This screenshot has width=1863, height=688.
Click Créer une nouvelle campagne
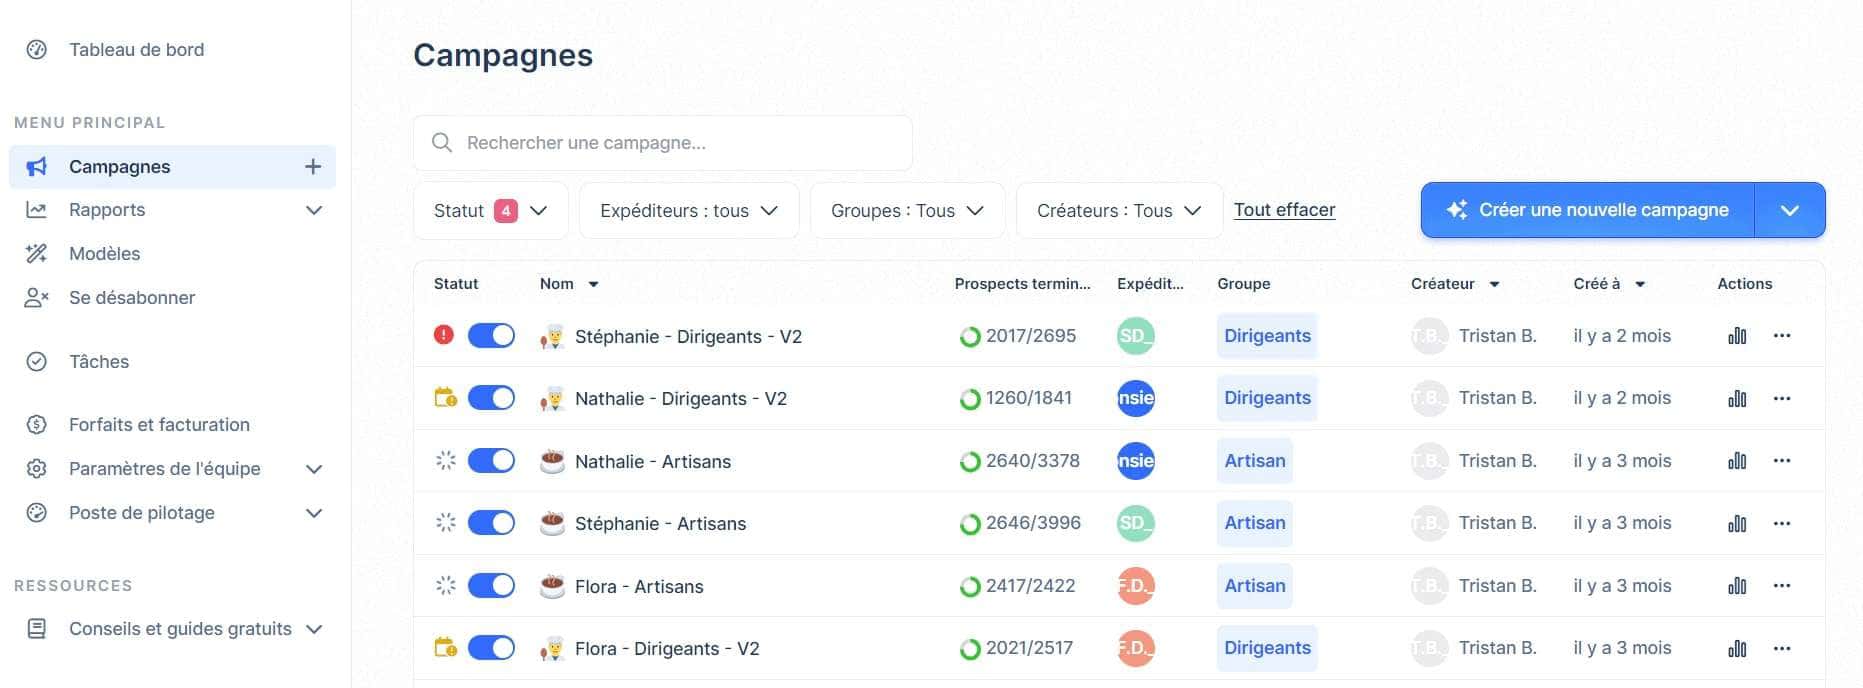pyautogui.click(x=1588, y=210)
